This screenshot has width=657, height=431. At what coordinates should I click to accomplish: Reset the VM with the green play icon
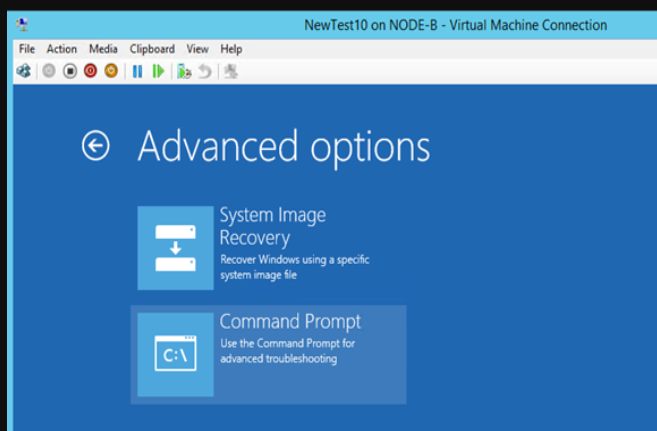click(158, 71)
